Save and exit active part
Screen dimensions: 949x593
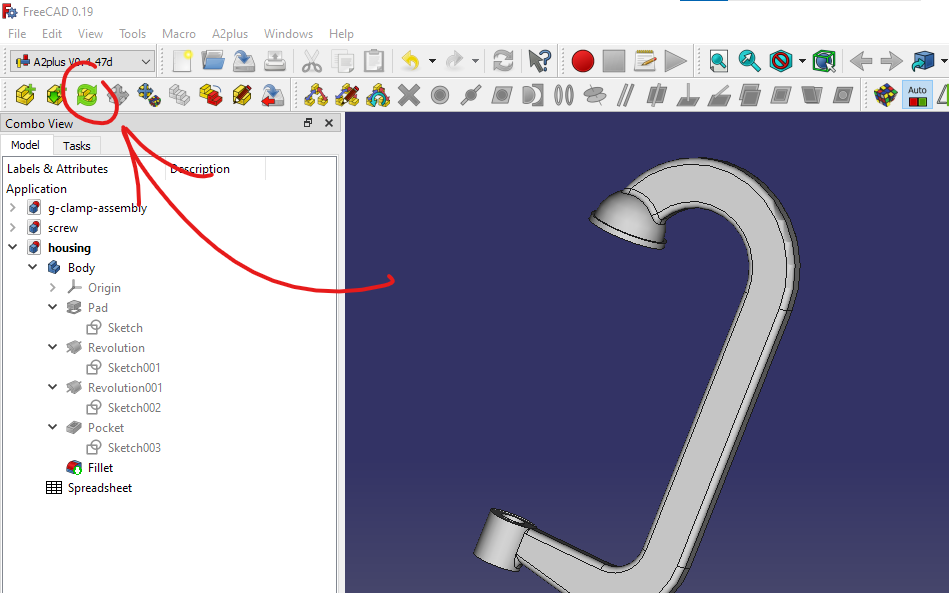tap(272, 95)
